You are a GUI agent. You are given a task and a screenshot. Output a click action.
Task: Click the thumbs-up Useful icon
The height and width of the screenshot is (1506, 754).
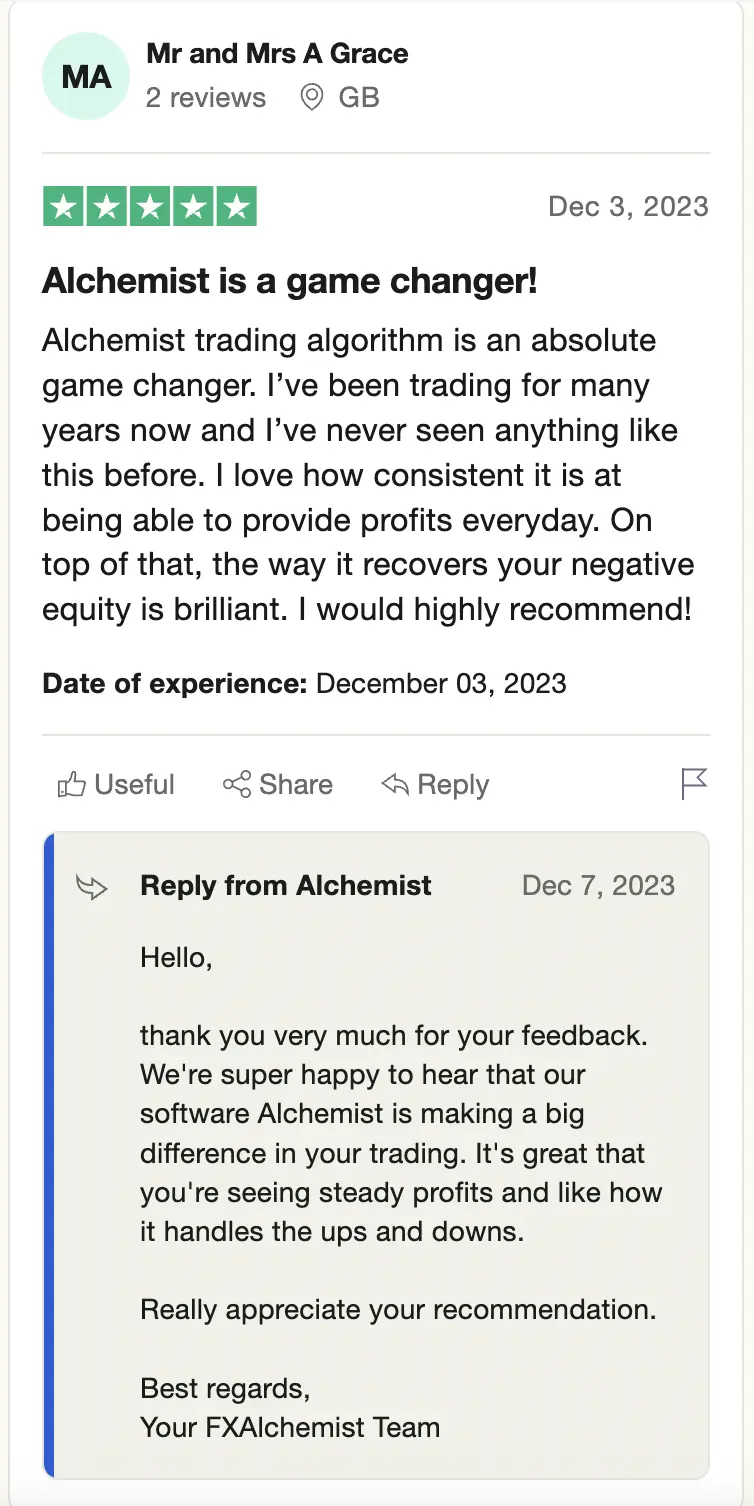71,785
